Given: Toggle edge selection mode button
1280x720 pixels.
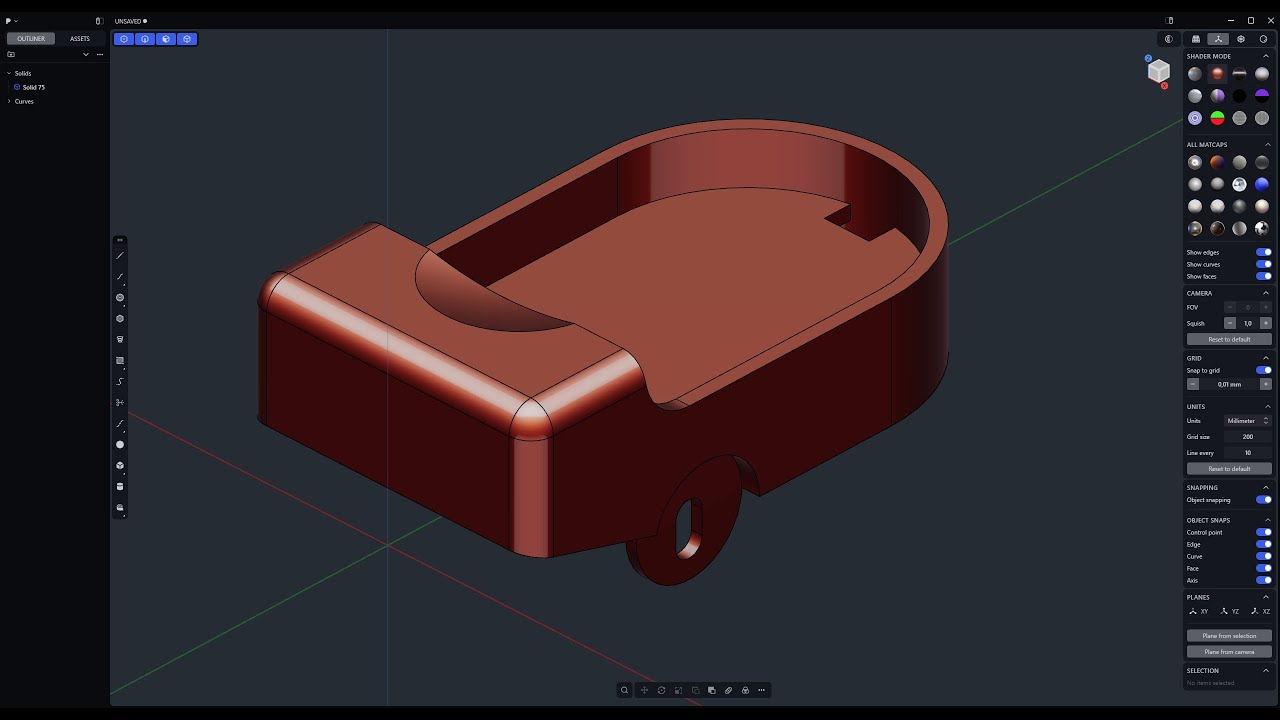Looking at the screenshot, I should coord(145,39).
